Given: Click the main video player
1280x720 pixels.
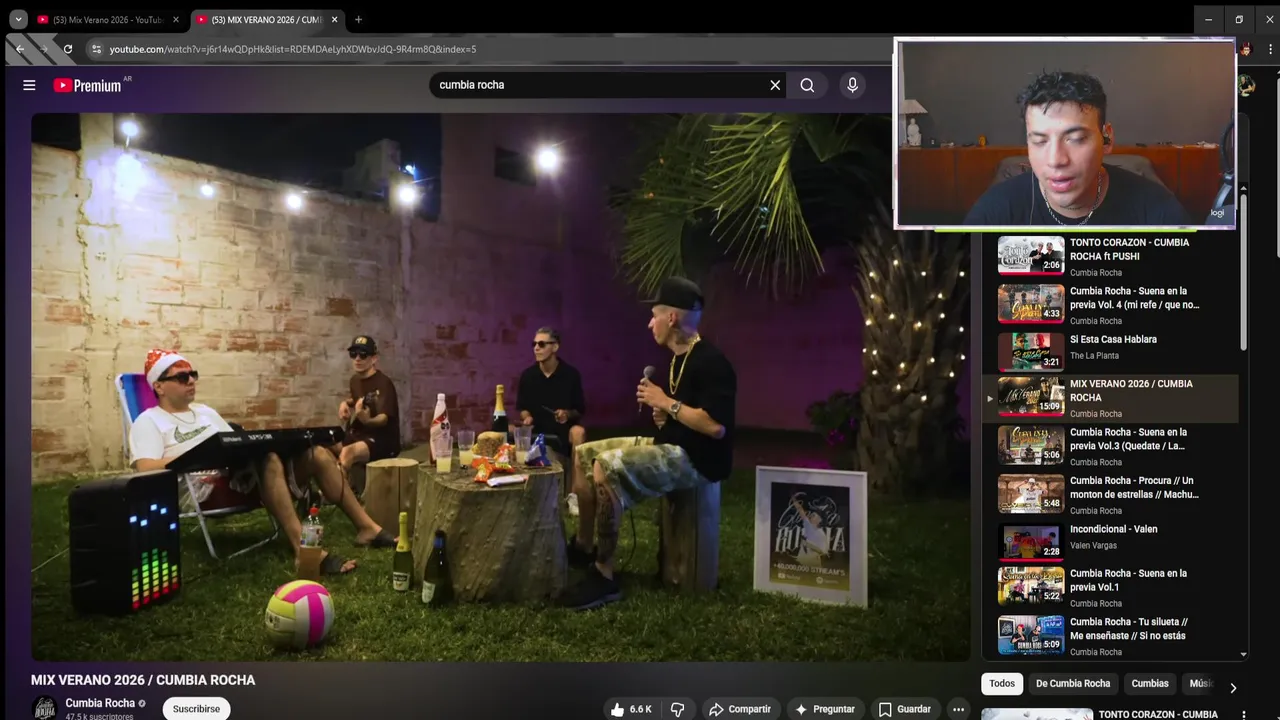Looking at the screenshot, I should coord(500,386).
